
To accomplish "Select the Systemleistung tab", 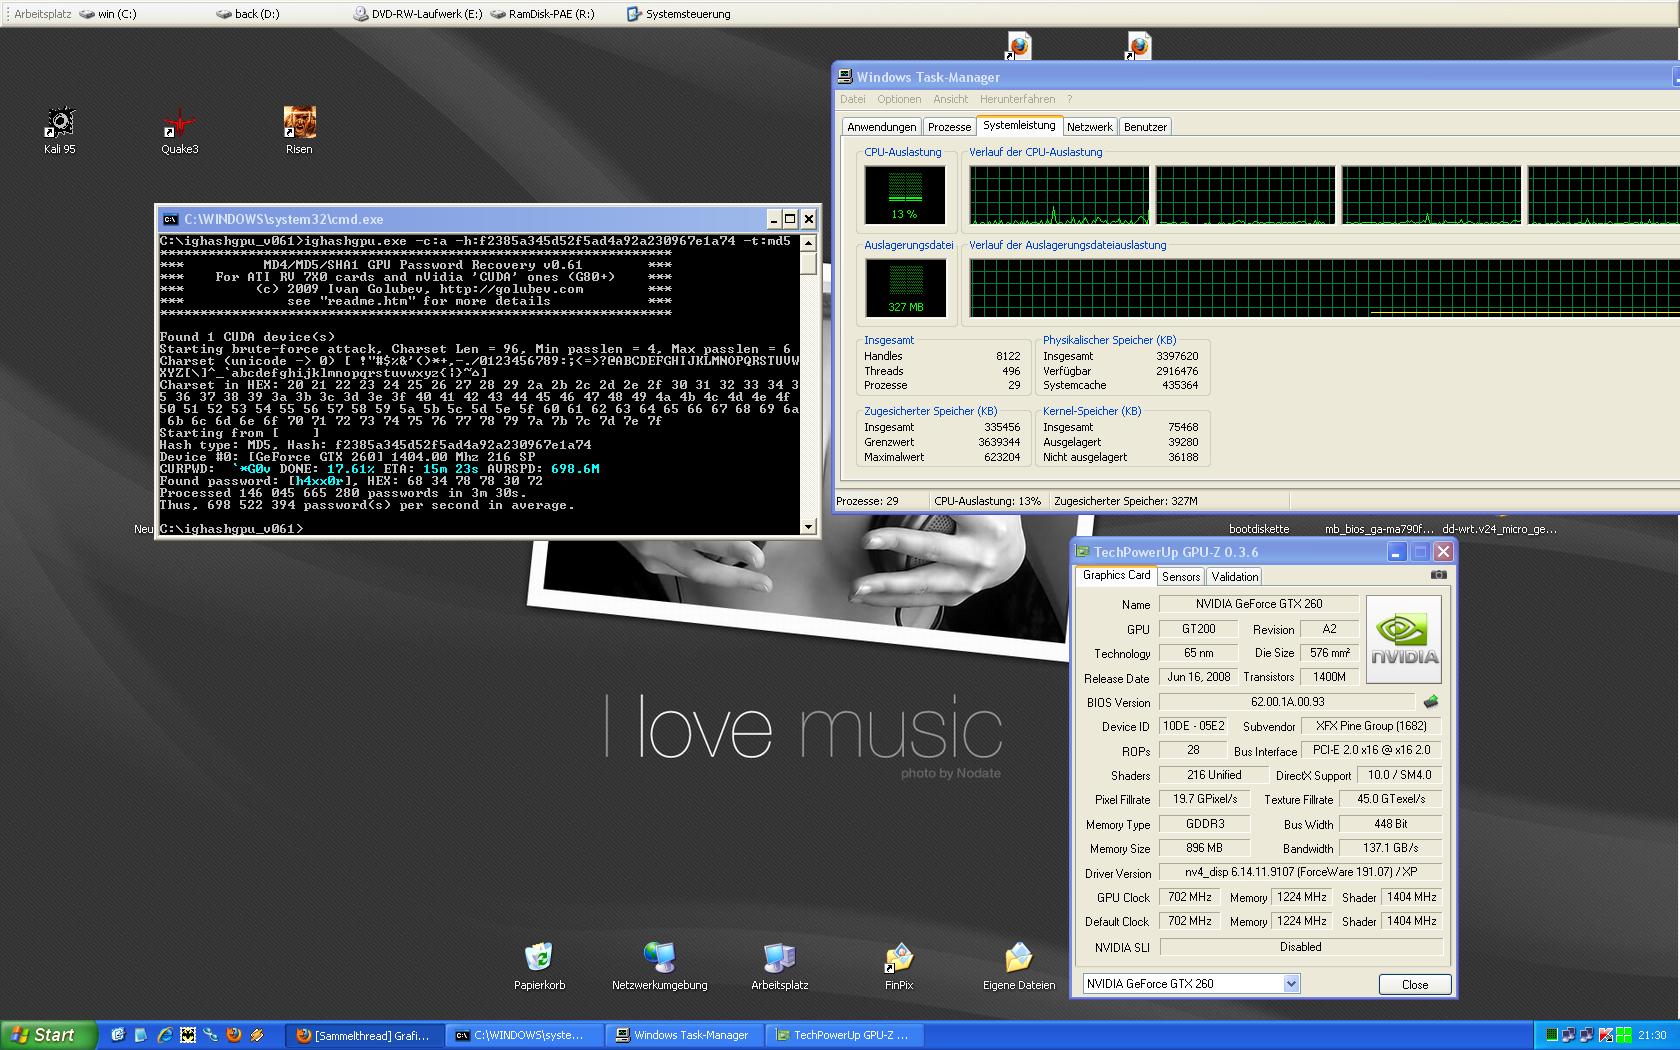I will pos(1019,125).
